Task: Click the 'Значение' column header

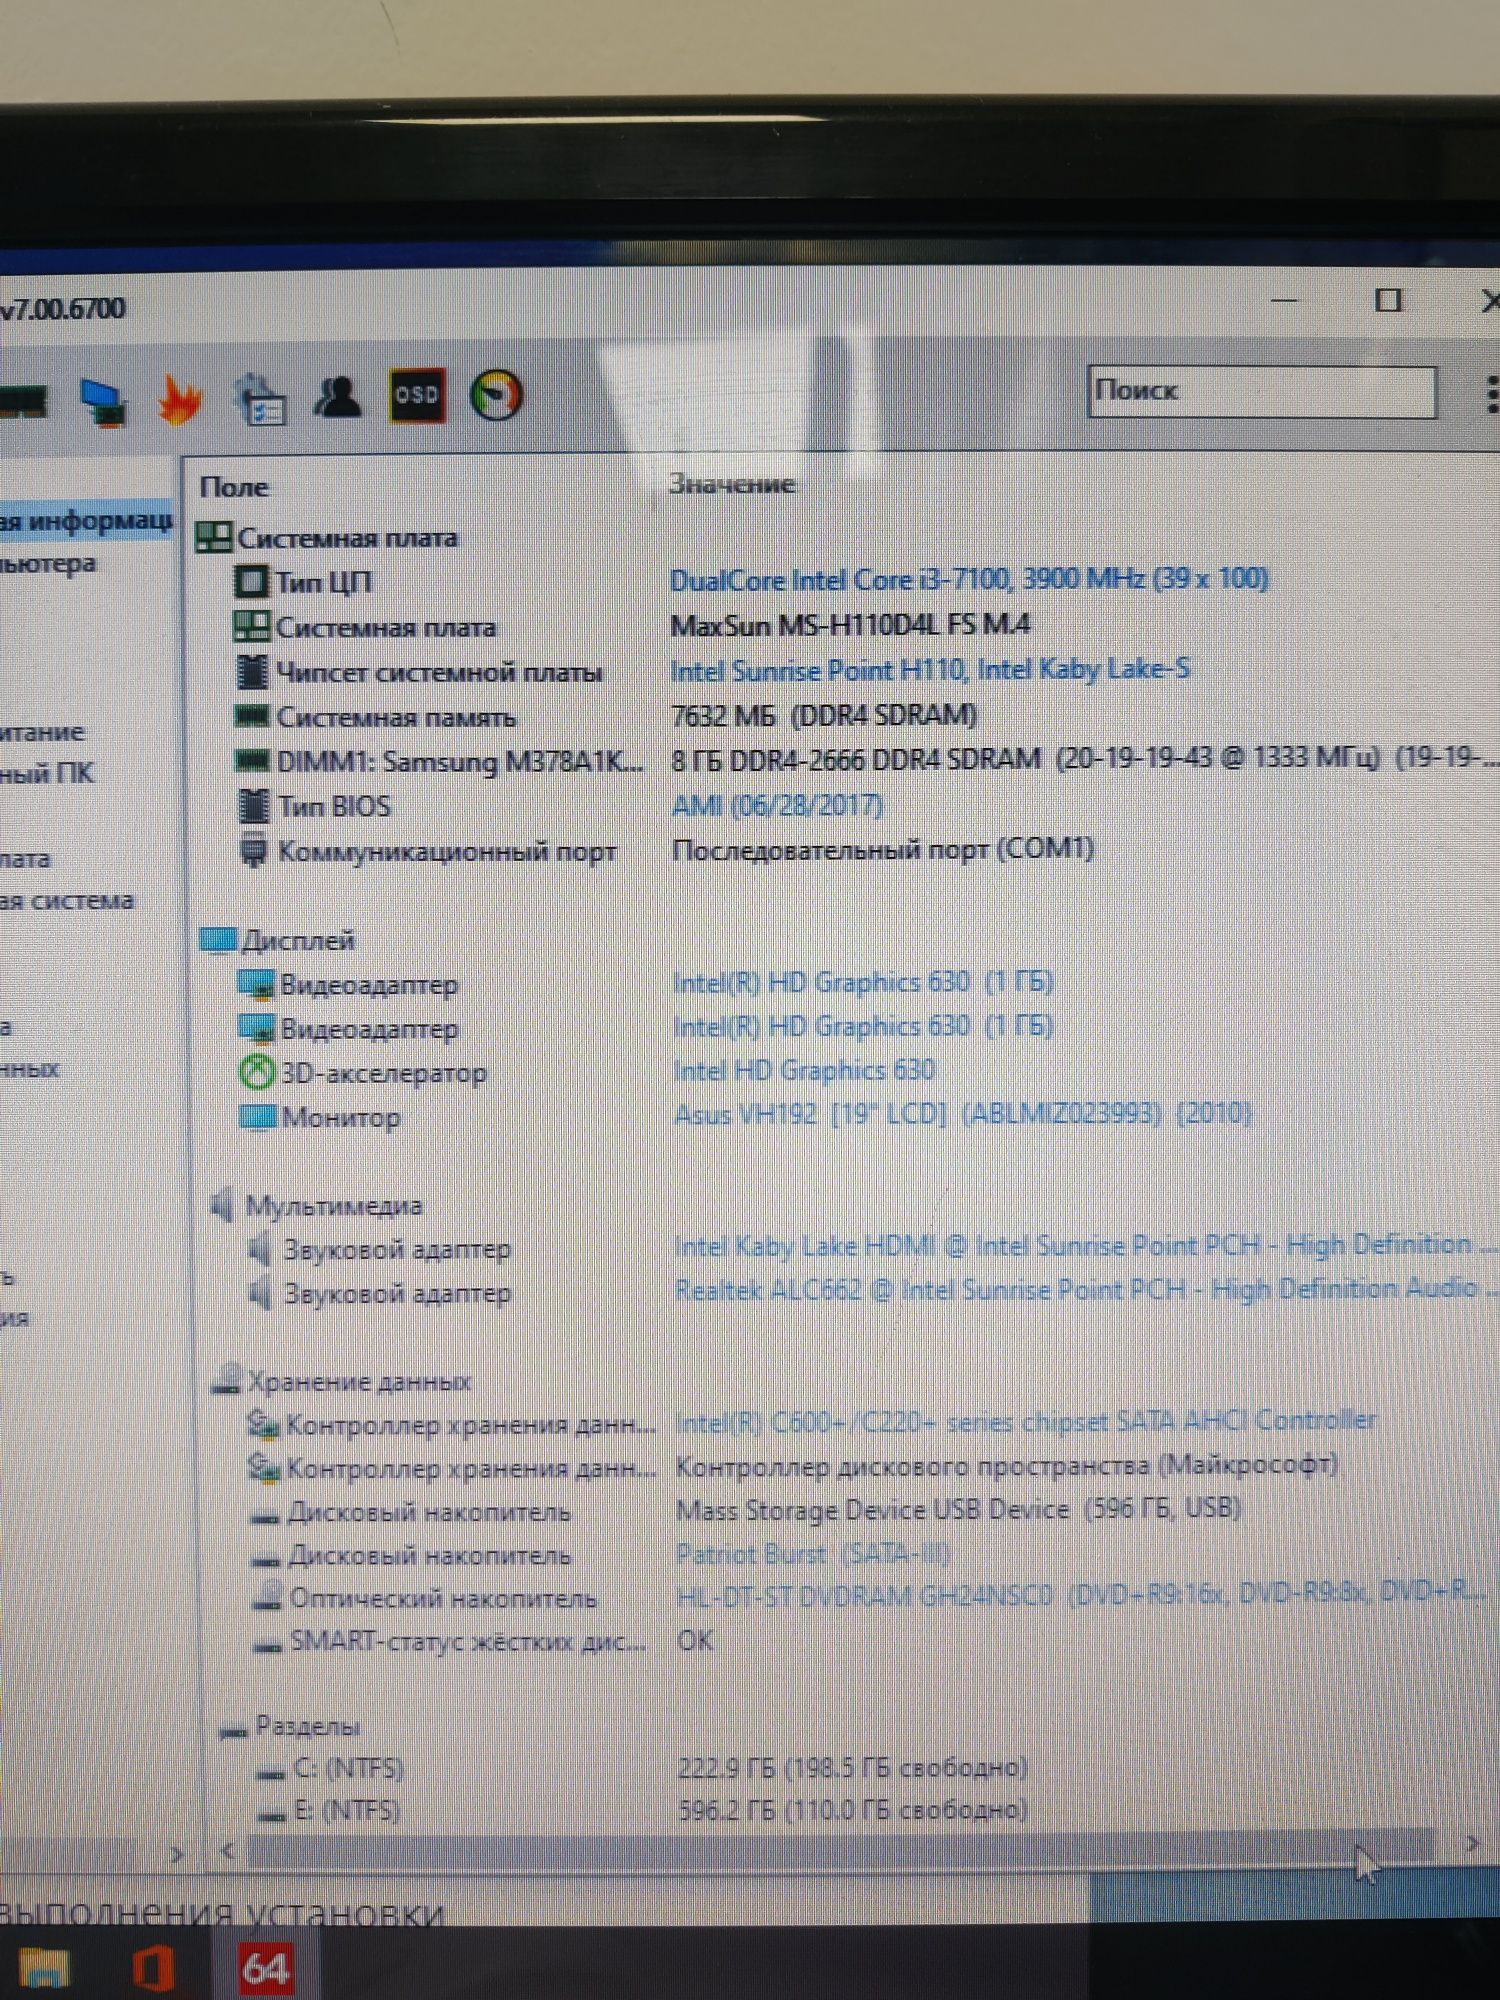Action: (x=731, y=484)
